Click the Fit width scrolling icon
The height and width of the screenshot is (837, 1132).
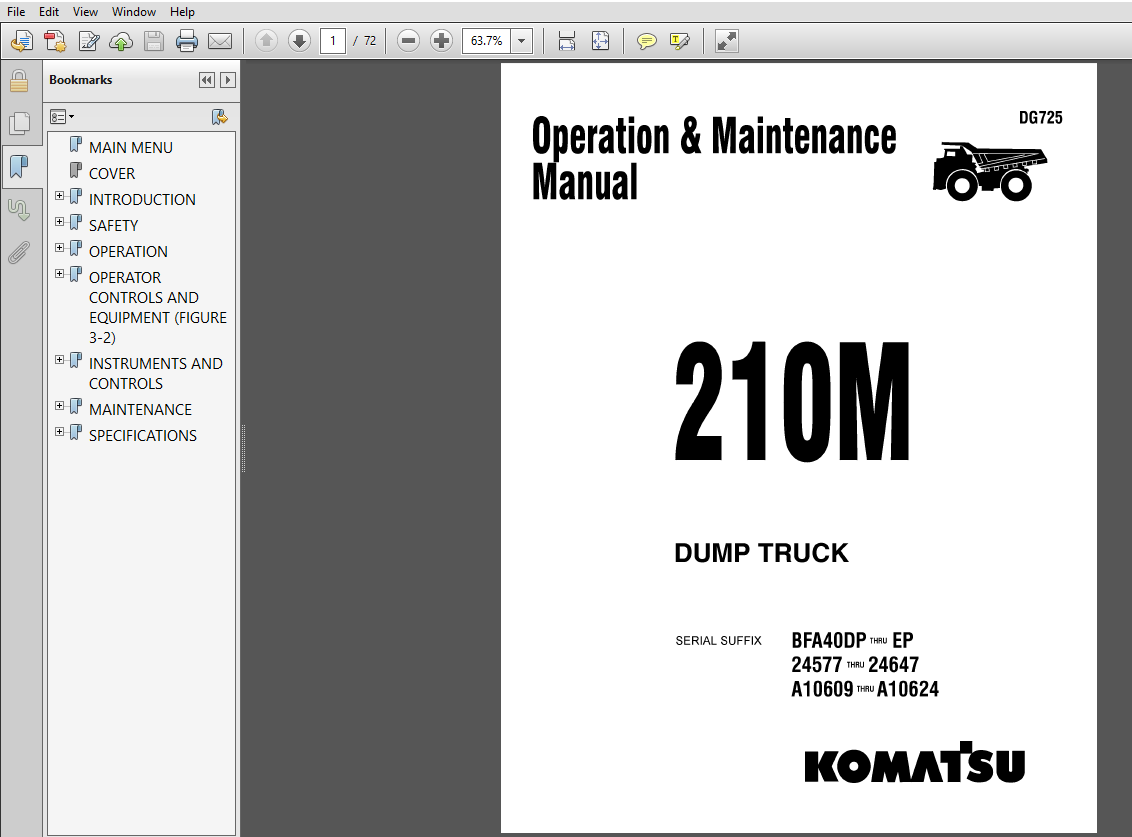click(567, 41)
